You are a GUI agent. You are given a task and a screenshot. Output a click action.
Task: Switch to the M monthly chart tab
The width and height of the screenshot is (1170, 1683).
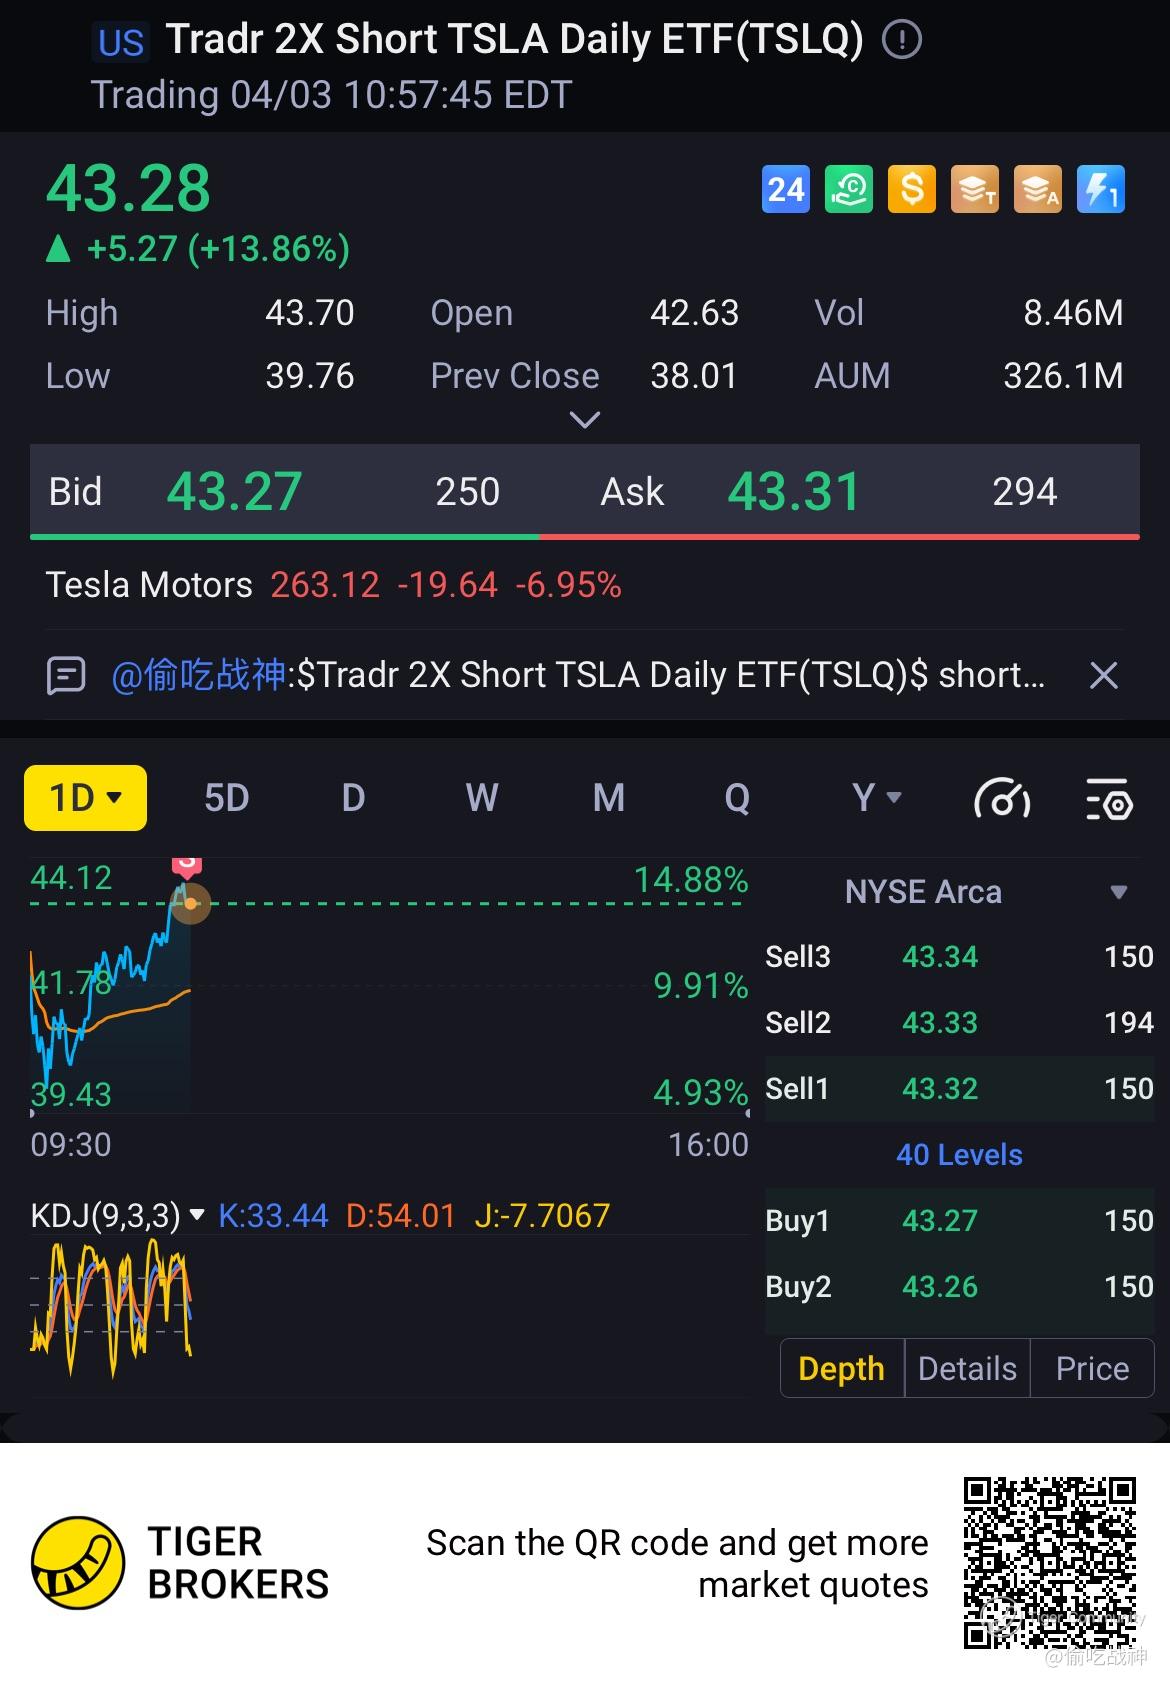click(608, 798)
